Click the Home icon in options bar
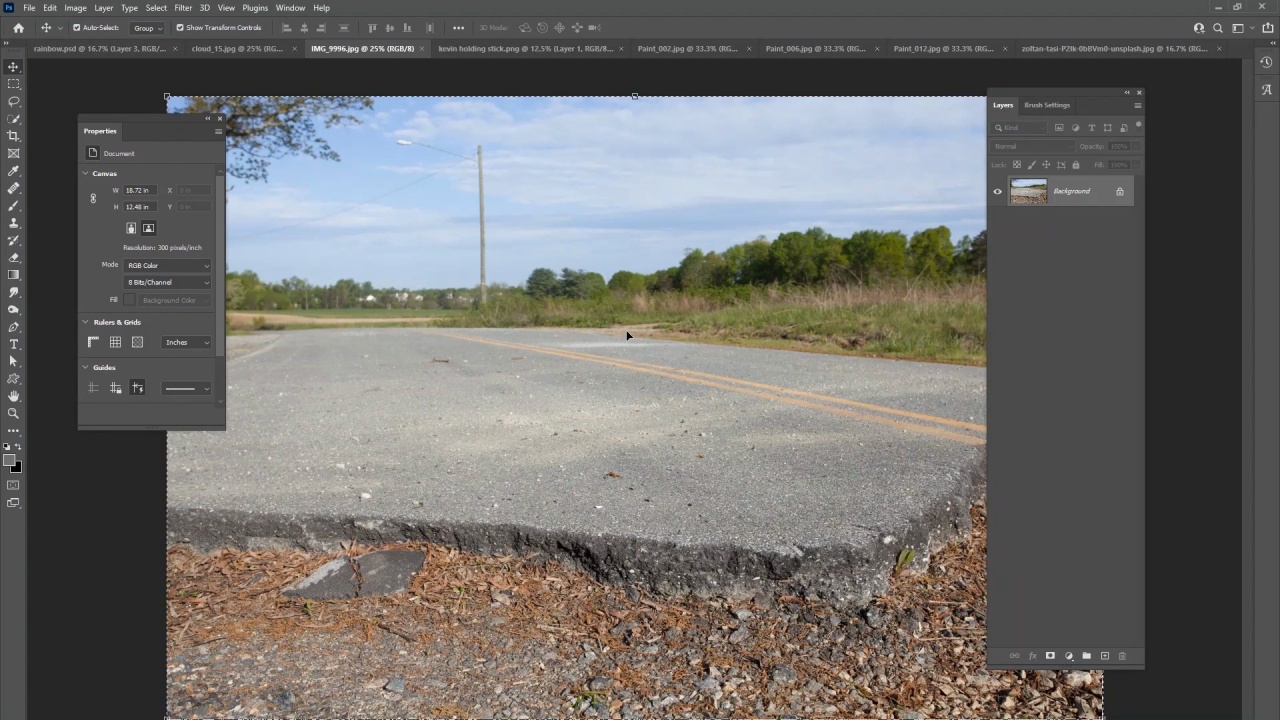Screen dimensions: 1280x720 [x=18, y=28]
